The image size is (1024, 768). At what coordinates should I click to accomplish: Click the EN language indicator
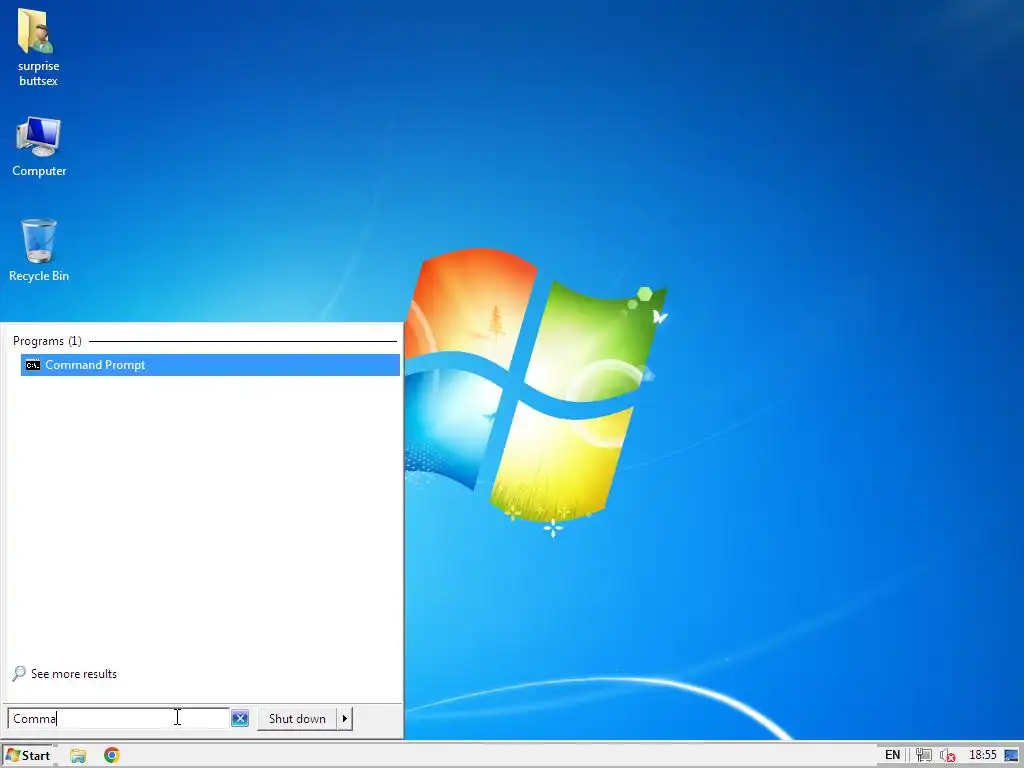(892, 755)
